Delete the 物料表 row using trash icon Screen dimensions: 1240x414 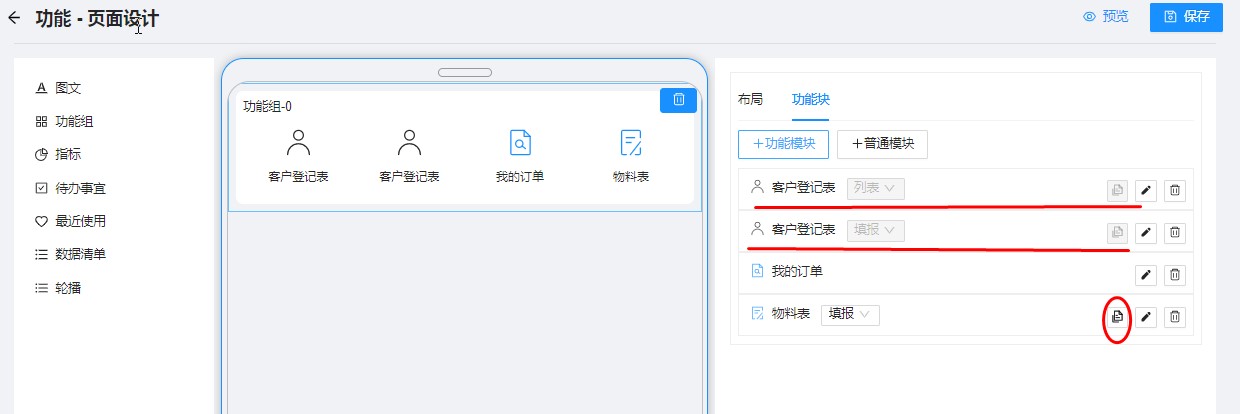pyautogui.click(x=1175, y=317)
